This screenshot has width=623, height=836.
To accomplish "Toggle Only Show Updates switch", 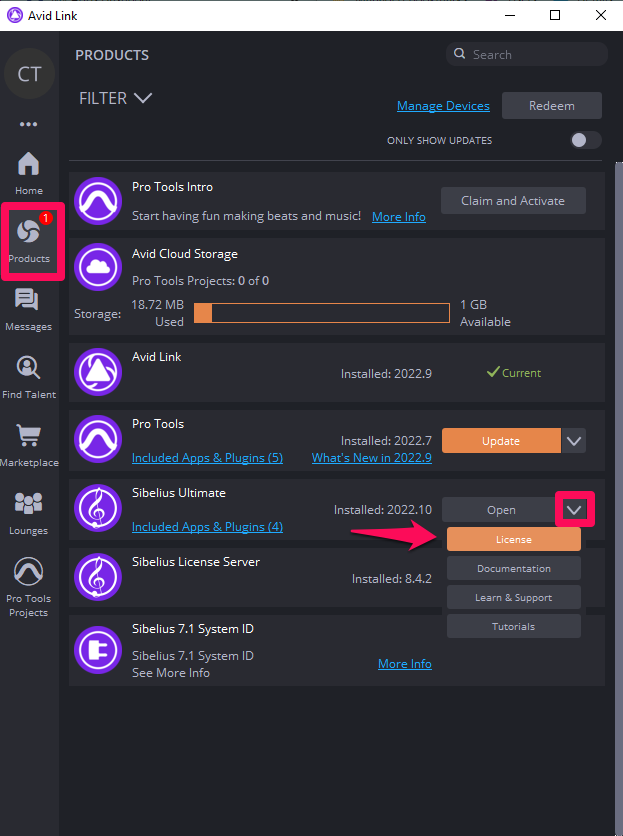I will [x=586, y=140].
